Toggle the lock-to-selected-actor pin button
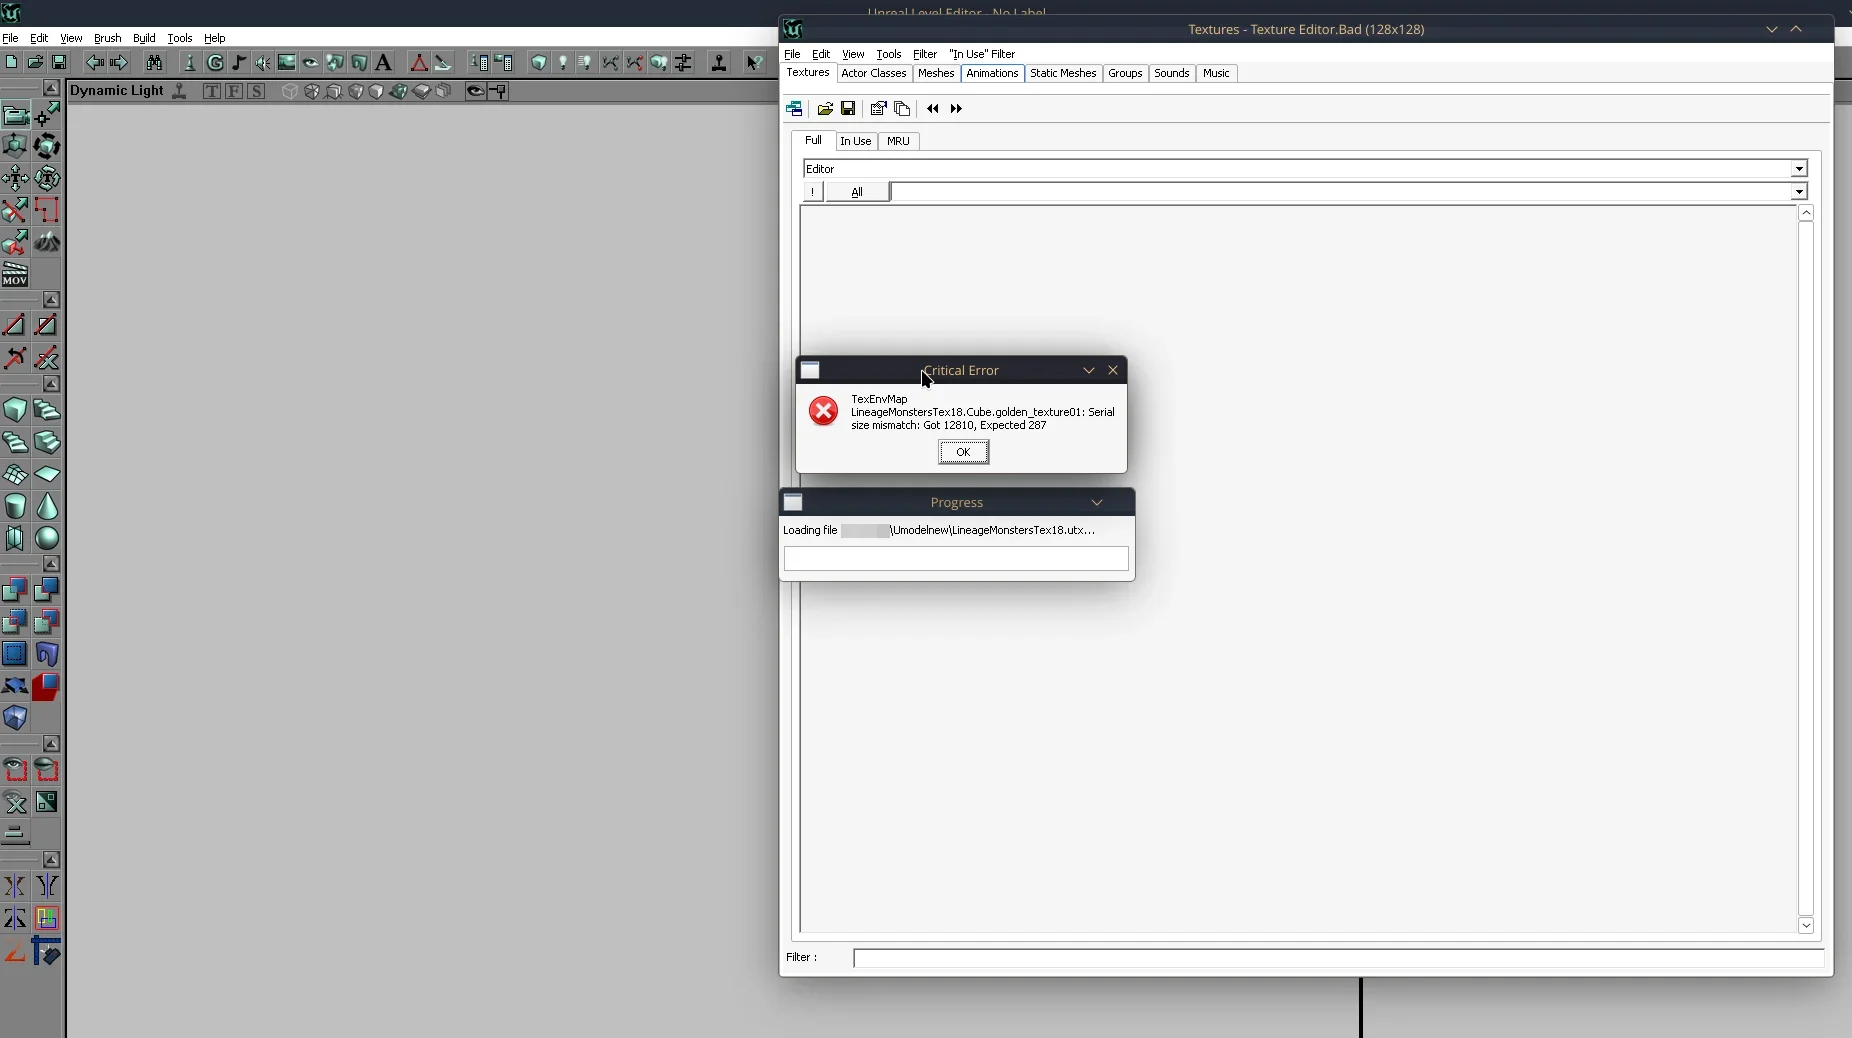Screen dimensions: 1852x1038 tap(498, 91)
